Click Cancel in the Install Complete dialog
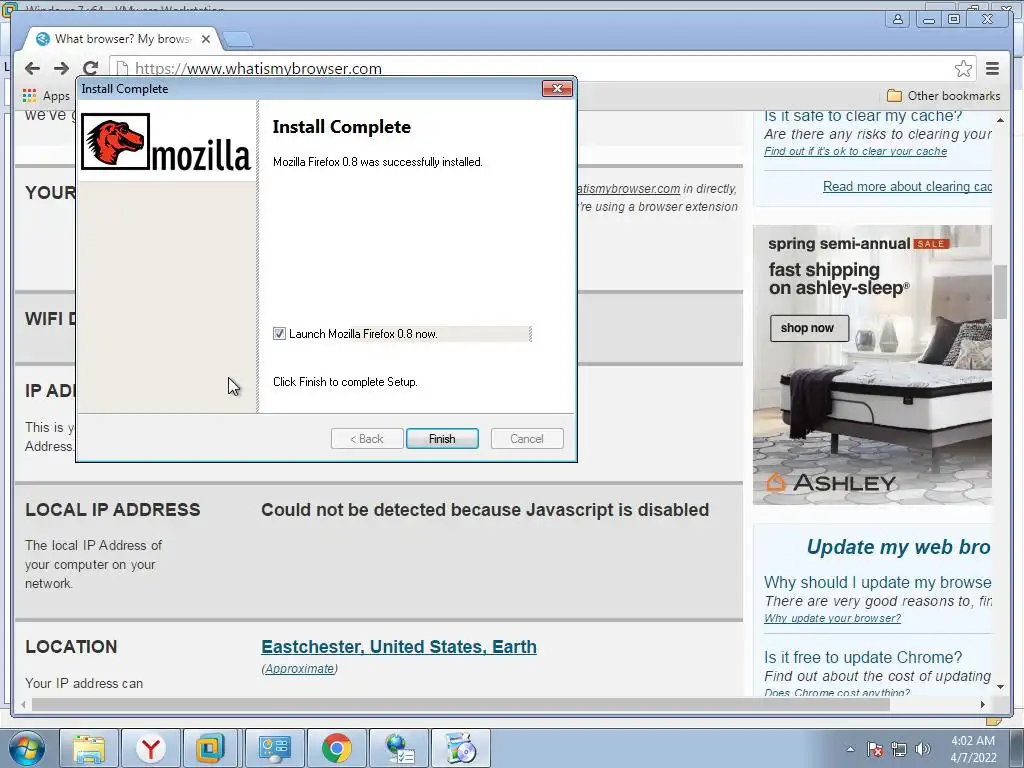This screenshot has width=1024, height=768. coord(526,439)
